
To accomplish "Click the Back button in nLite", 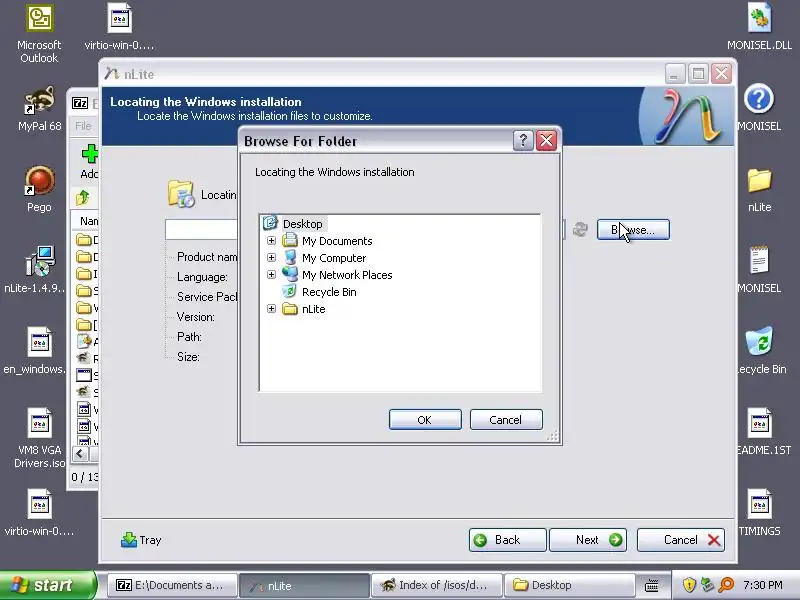I will pyautogui.click(x=507, y=540).
